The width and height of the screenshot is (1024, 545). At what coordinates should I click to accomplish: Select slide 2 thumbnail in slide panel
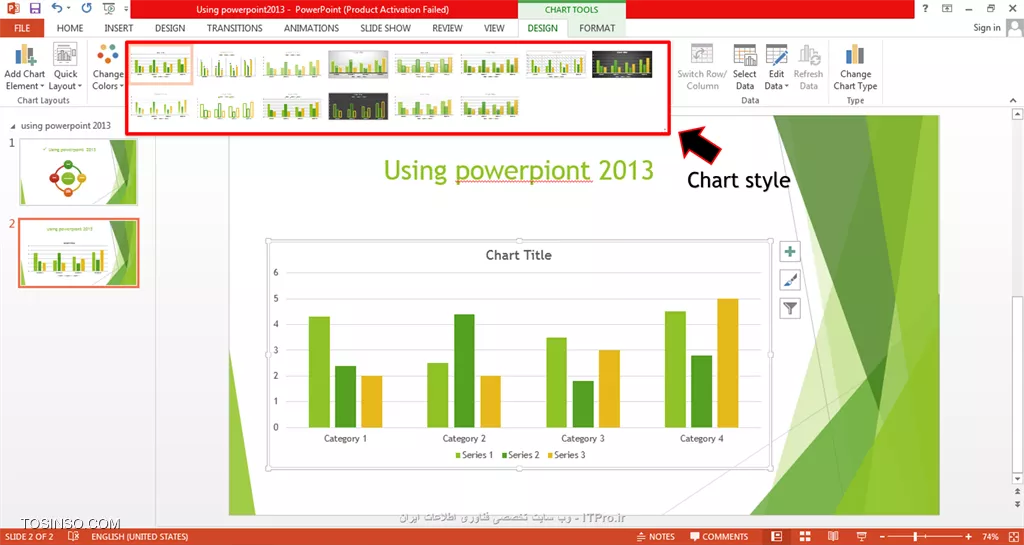[78, 253]
